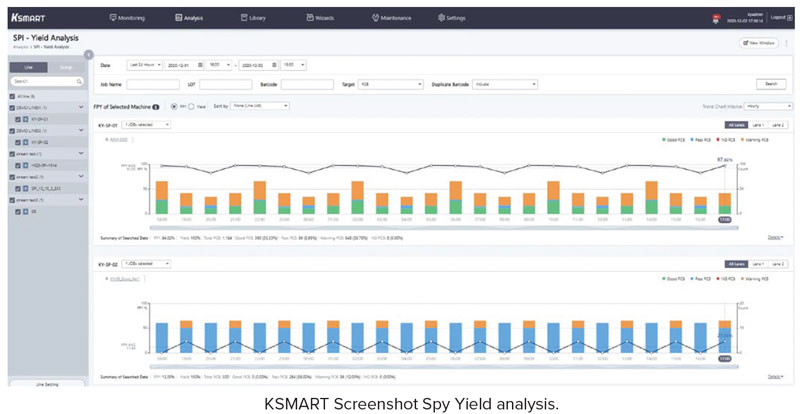Screen dimensions: 800x414
Task: Open the Sort by dropdown
Action: click(259, 106)
